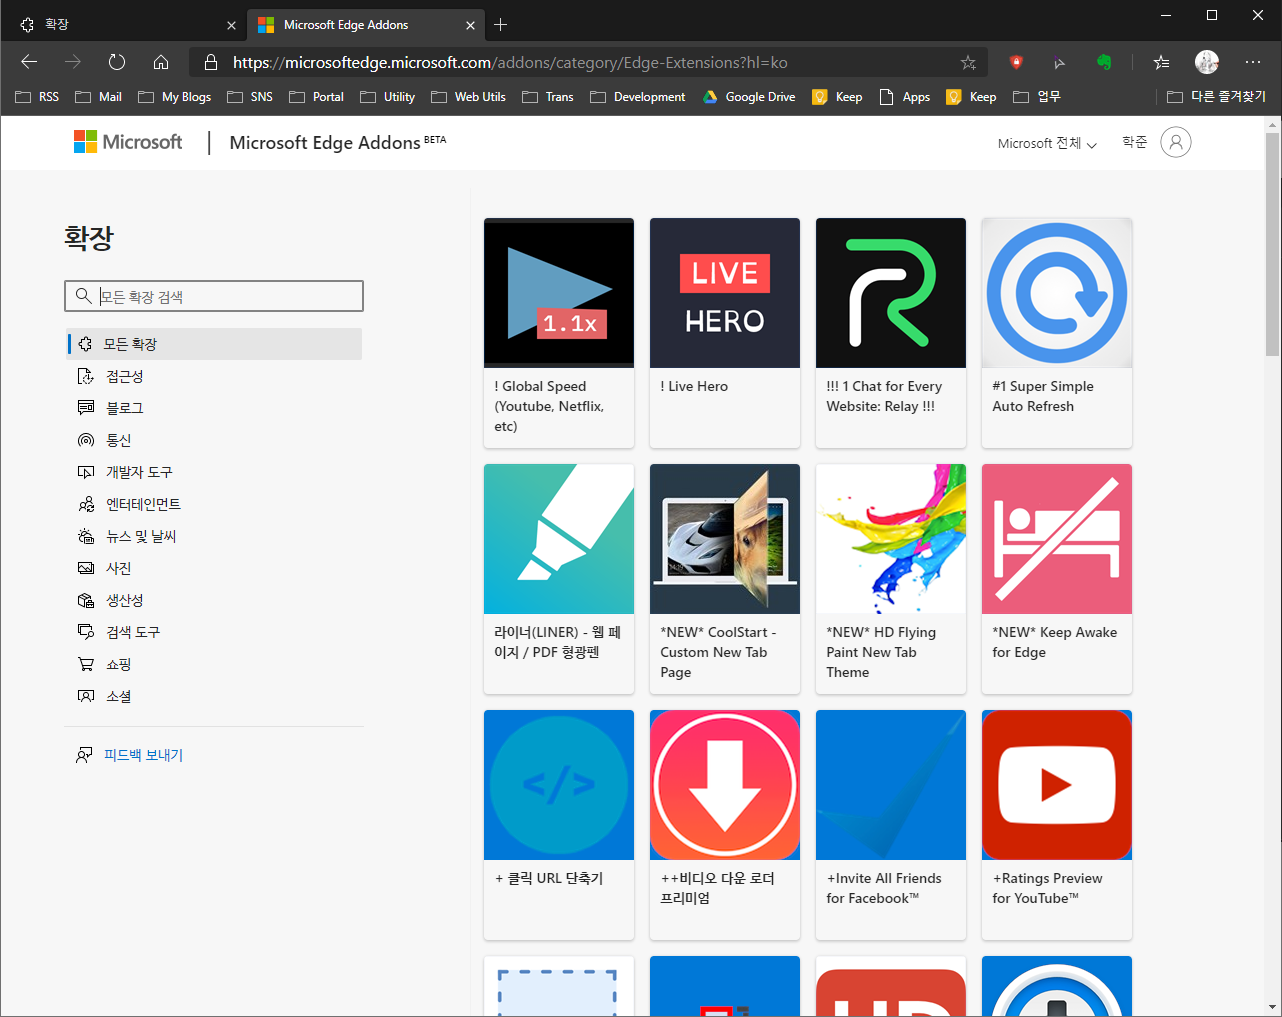Open the 비디오 다운 로더 extension thumbnail
Screen dimensions: 1282x1017
(725, 785)
